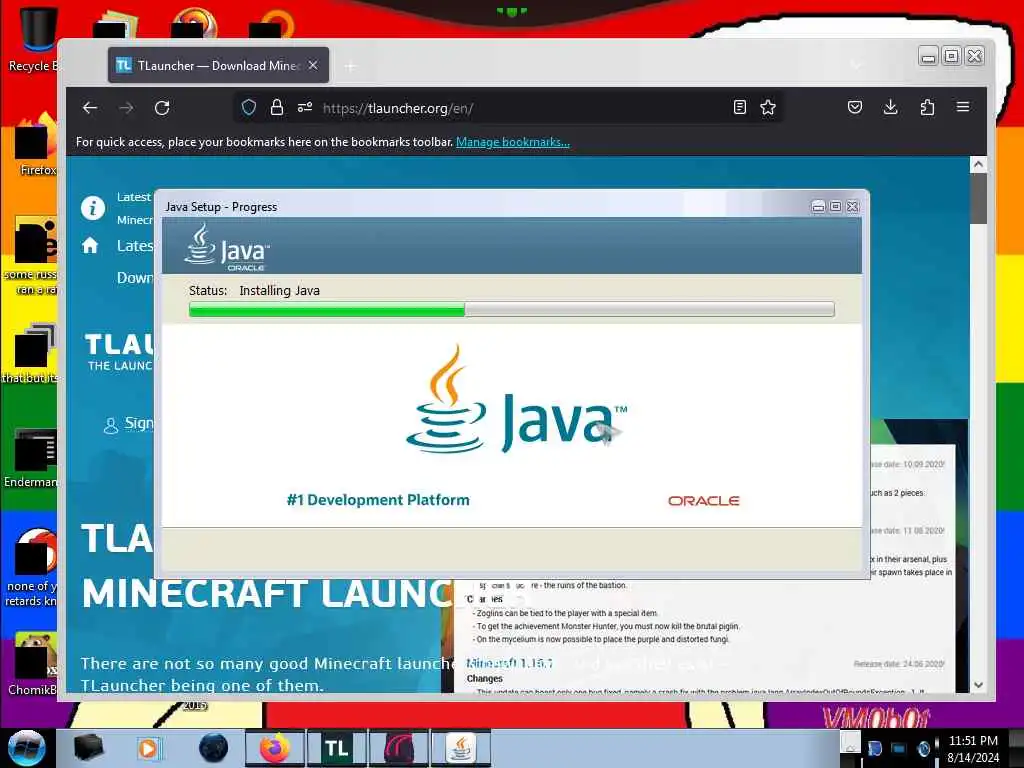Screen dimensions: 1024x768
Task: Minimize the Java Setup window
Action: tap(818, 206)
